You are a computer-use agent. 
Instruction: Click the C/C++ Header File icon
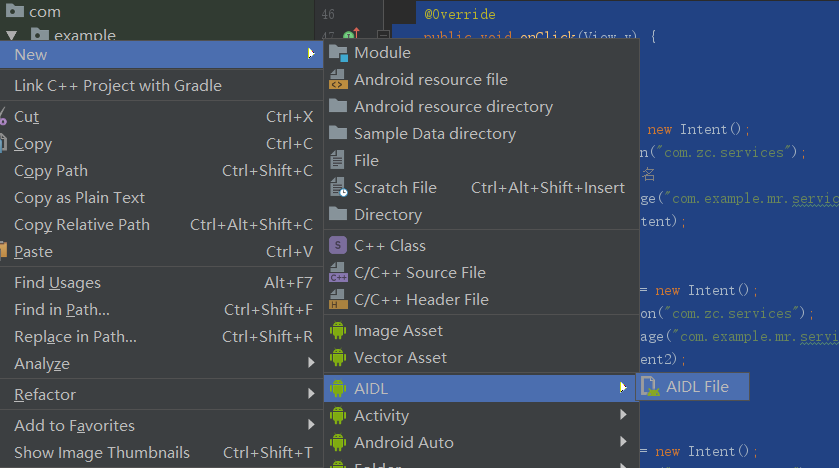[338, 300]
